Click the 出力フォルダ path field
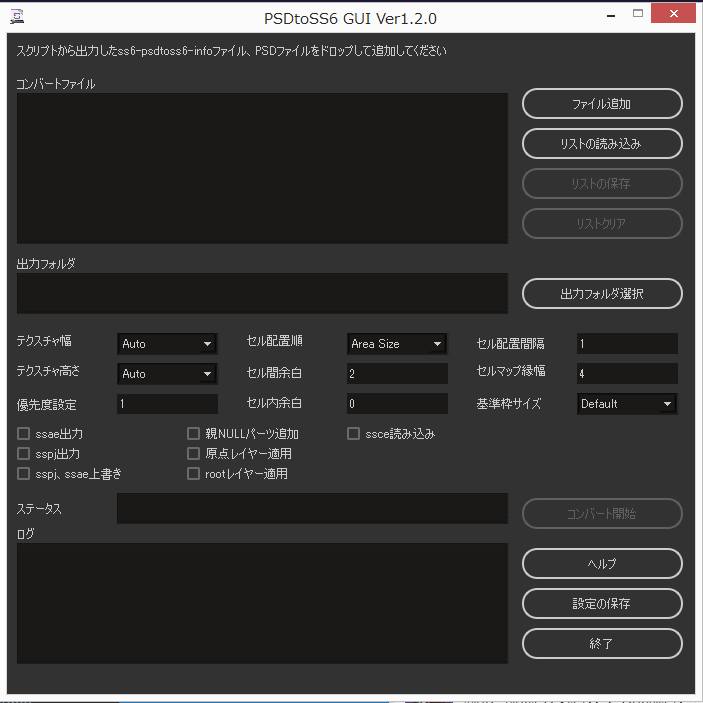 click(x=262, y=294)
